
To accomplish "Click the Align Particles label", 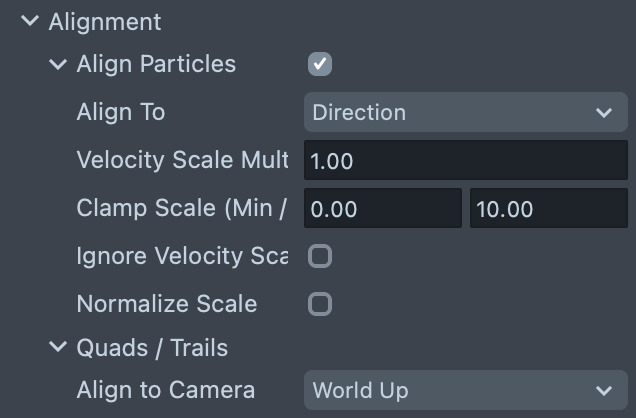I will 156,65.
